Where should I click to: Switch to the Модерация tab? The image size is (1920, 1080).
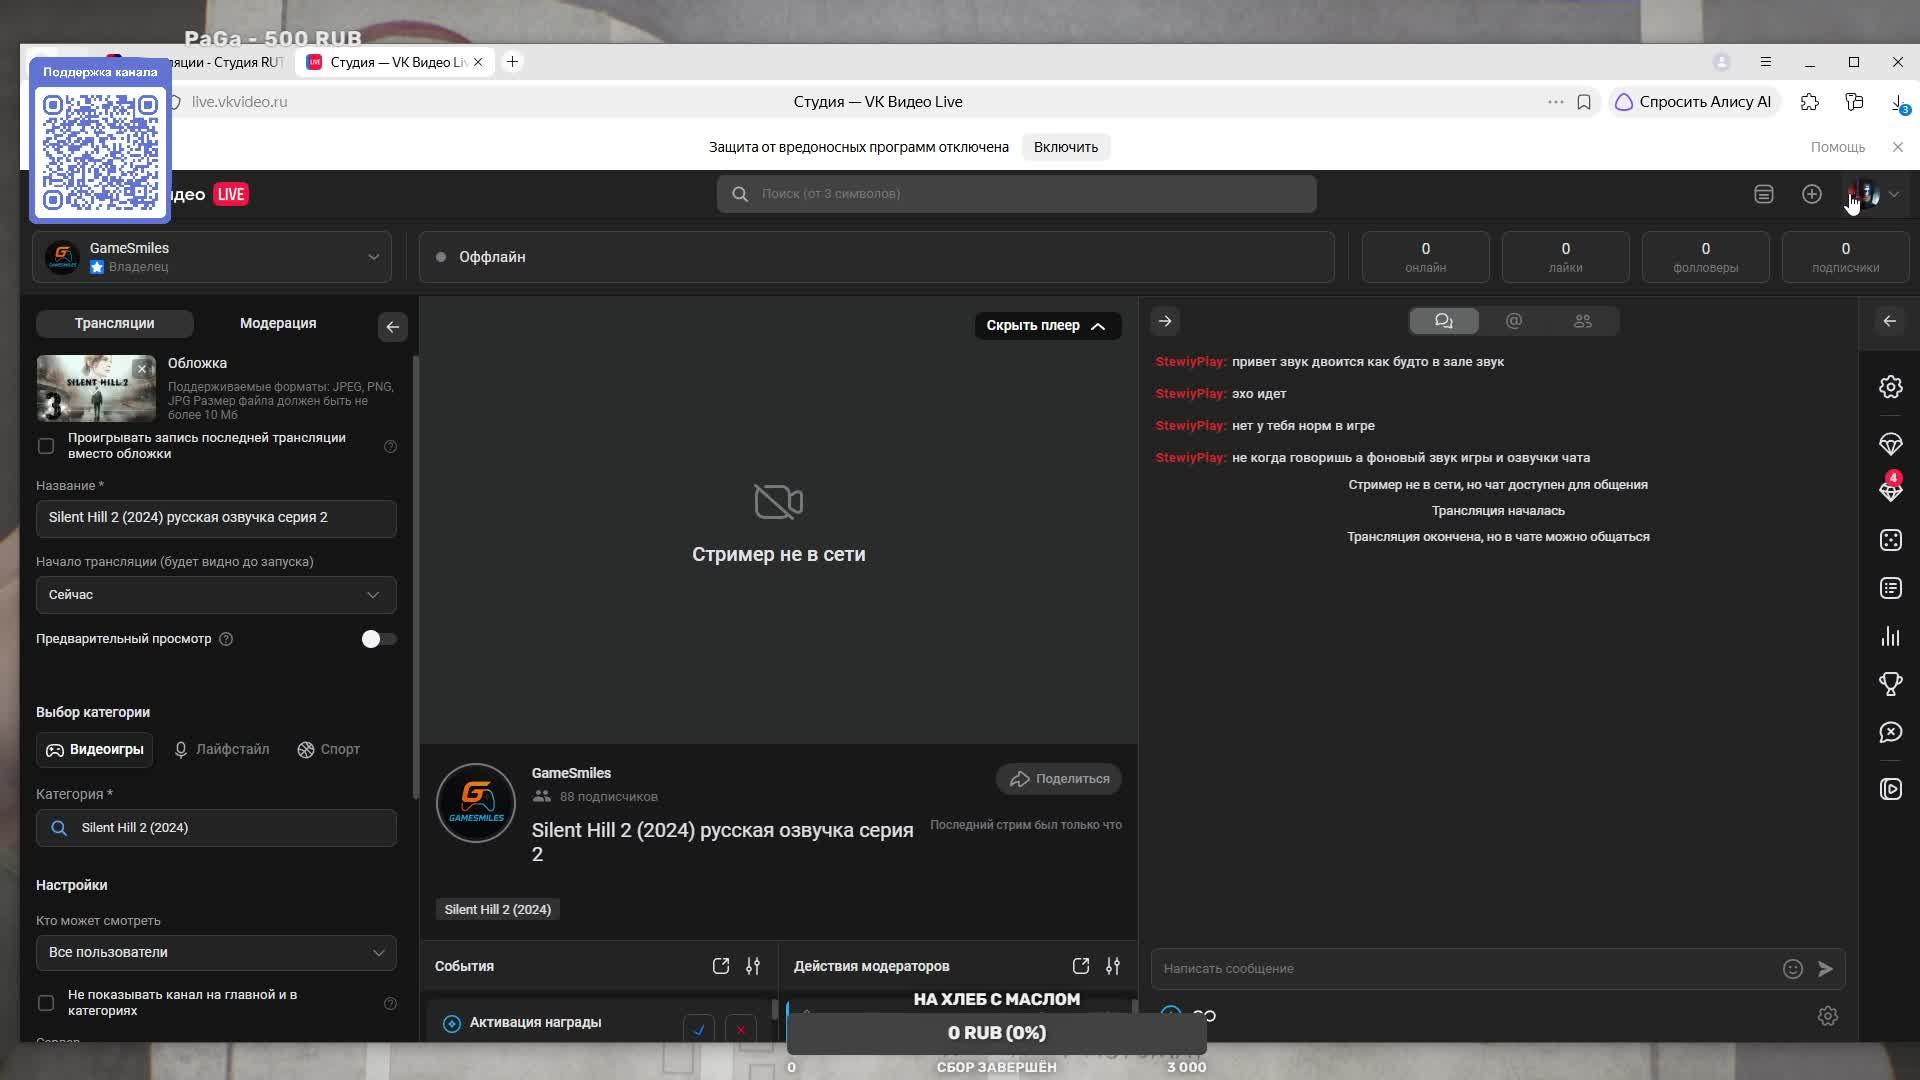278,323
